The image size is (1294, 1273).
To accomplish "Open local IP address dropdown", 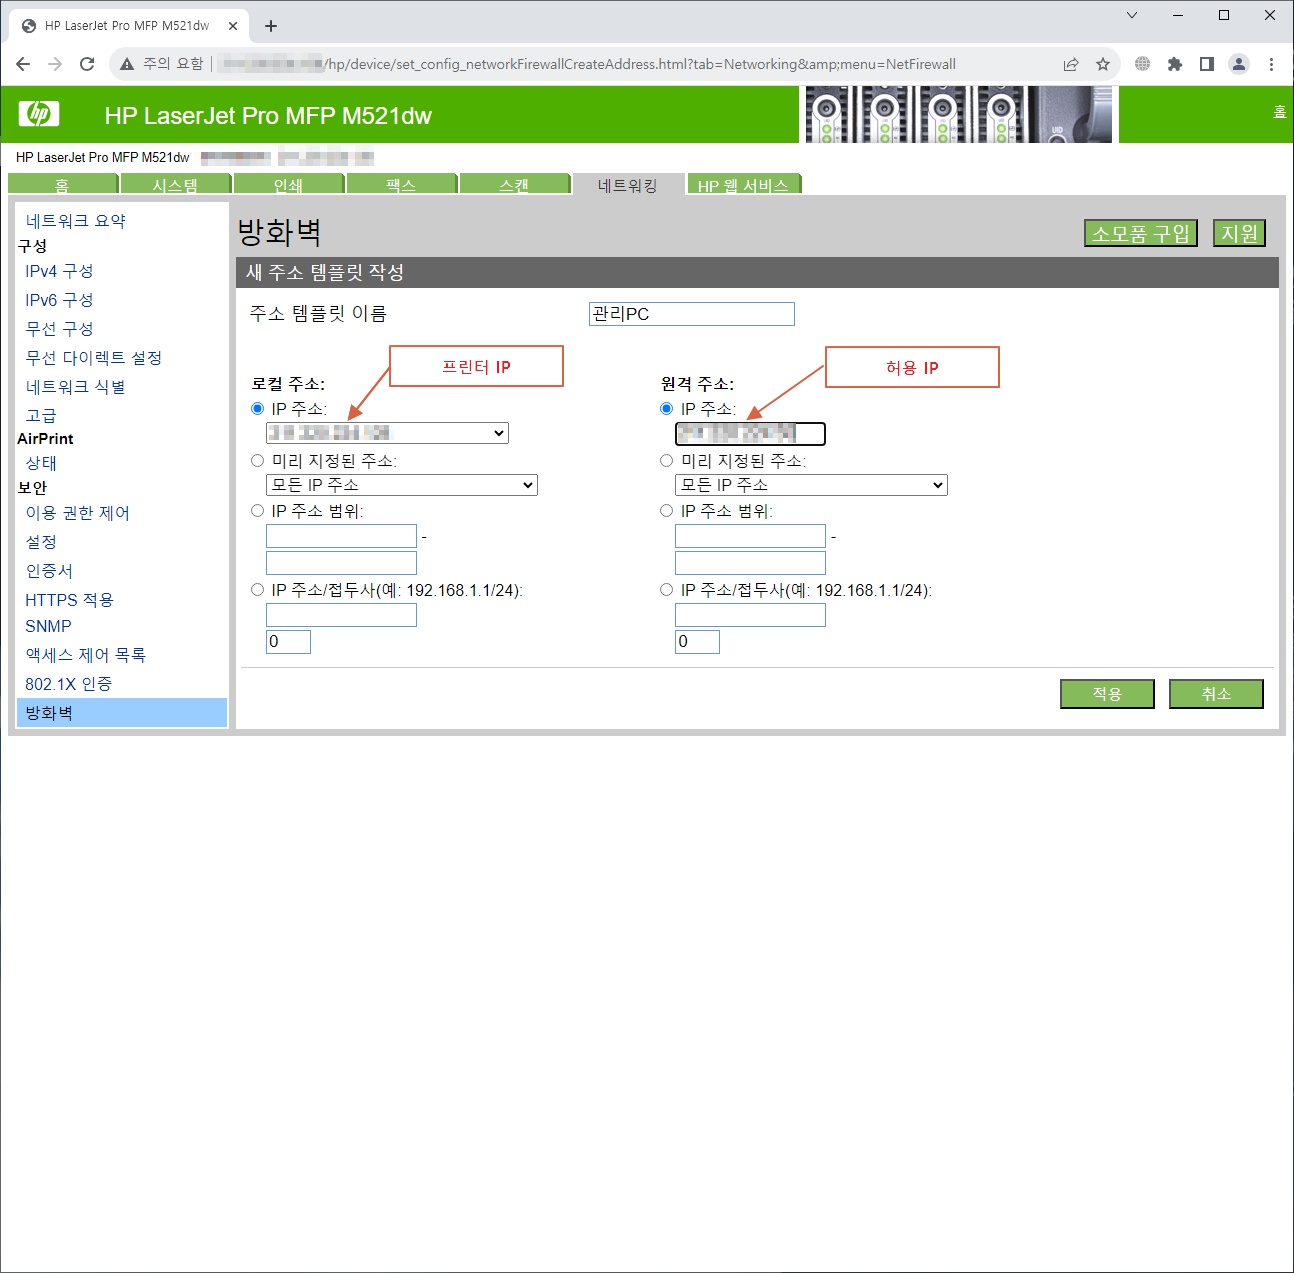I will pos(387,433).
